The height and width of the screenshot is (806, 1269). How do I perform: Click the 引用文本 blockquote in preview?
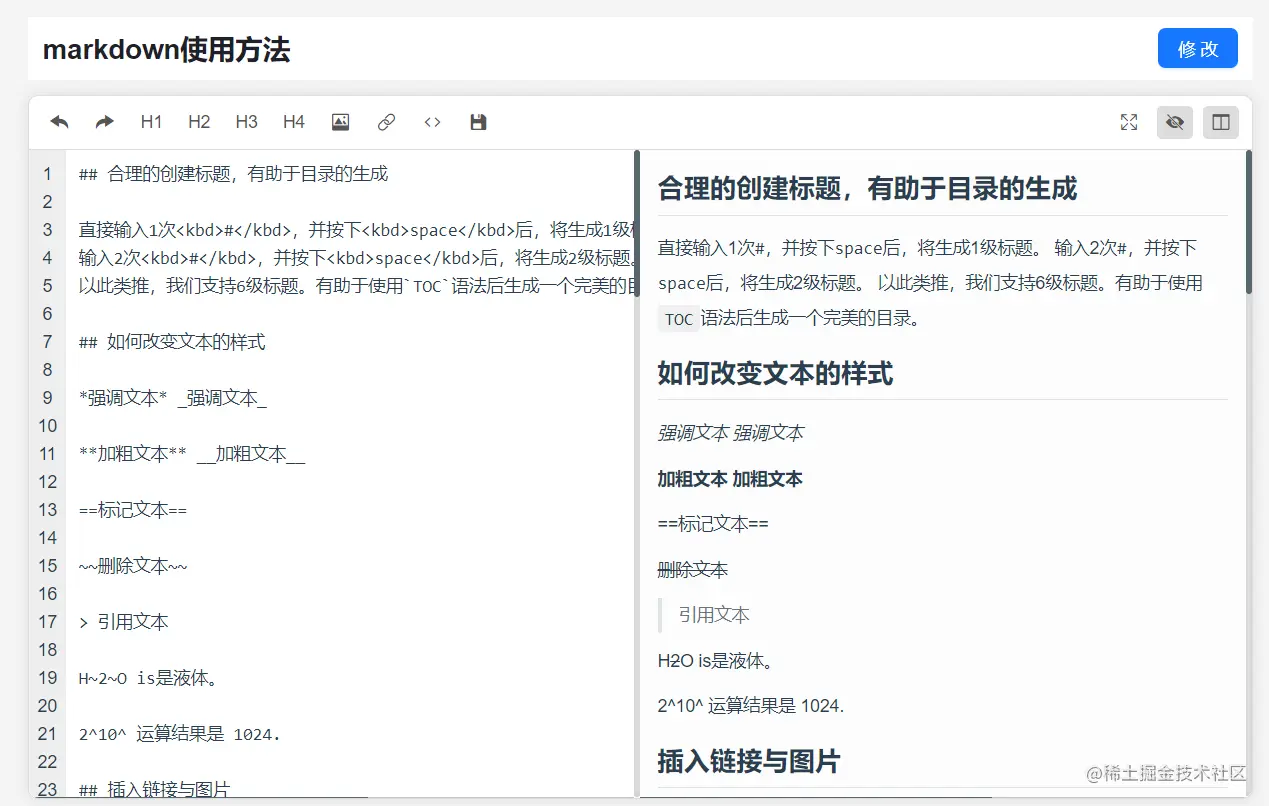coord(714,615)
